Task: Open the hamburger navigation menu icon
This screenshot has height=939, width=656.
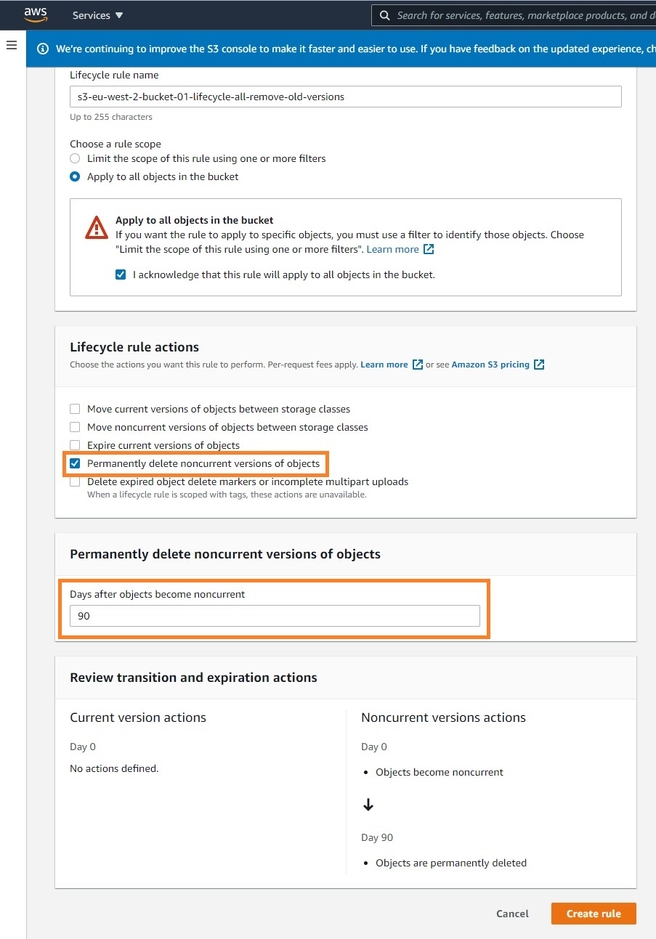Action: tap(11, 45)
